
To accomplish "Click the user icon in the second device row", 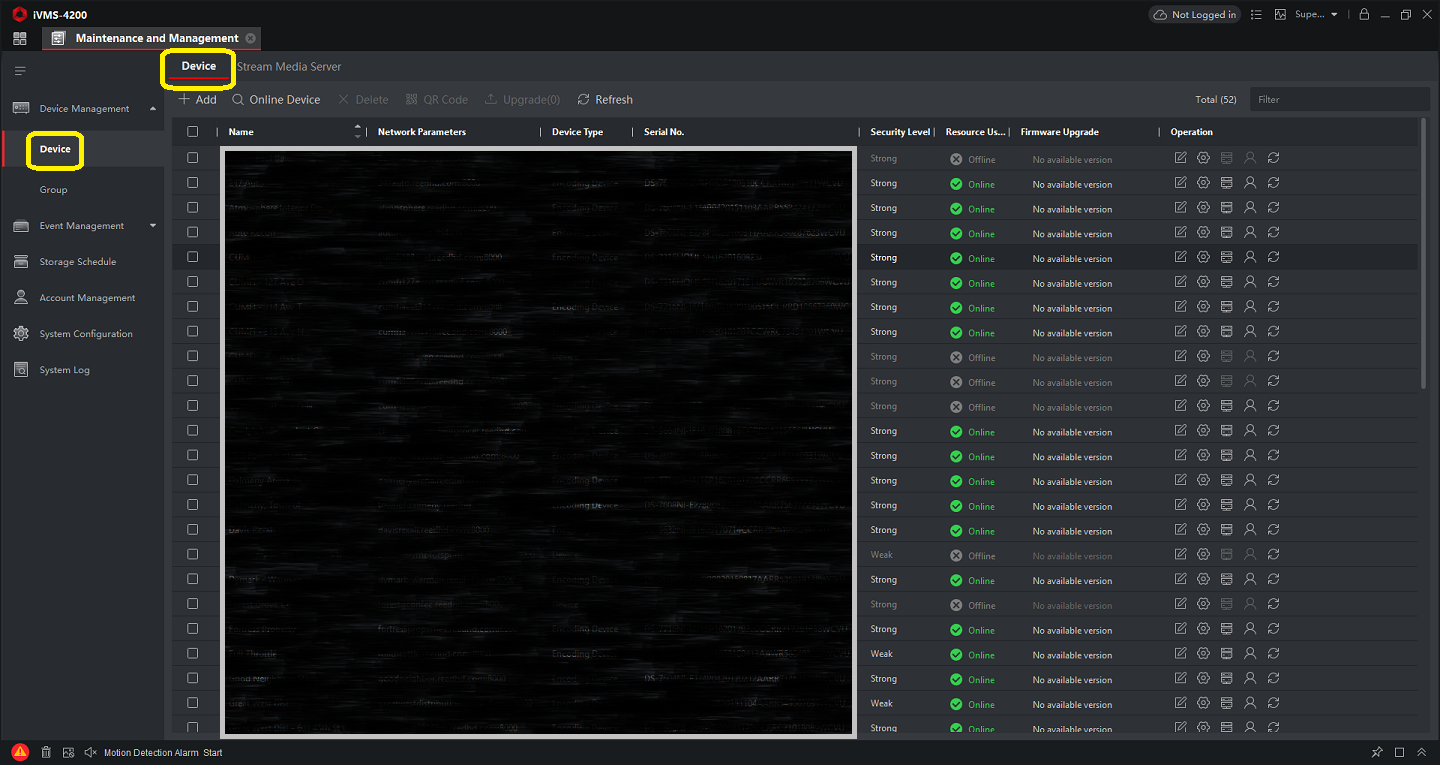I will (x=1249, y=183).
